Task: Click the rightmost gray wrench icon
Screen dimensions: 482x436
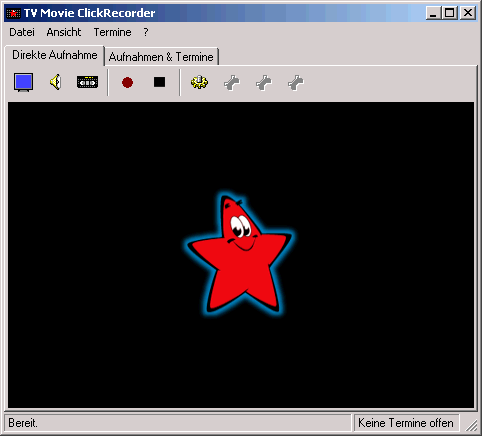Action: (296, 83)
